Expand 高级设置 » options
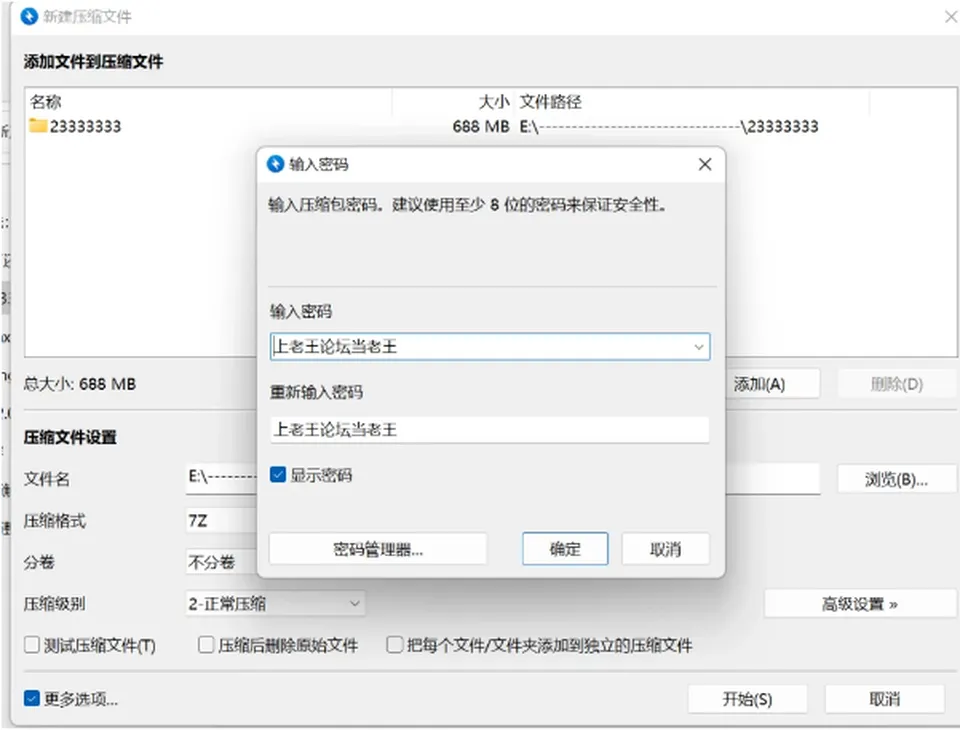 860,604
